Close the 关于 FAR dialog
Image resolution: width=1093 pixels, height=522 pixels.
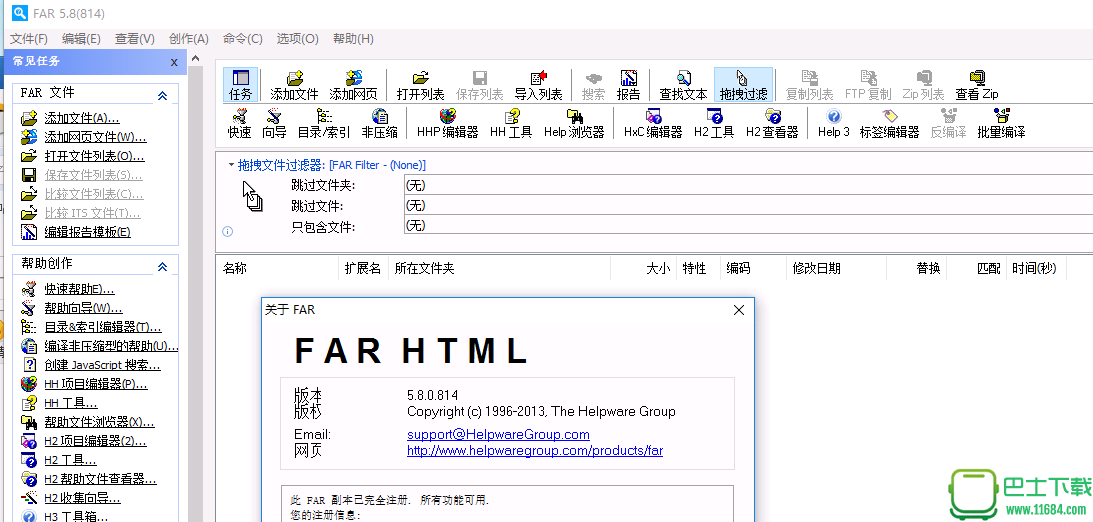click(x=739, y=310)
